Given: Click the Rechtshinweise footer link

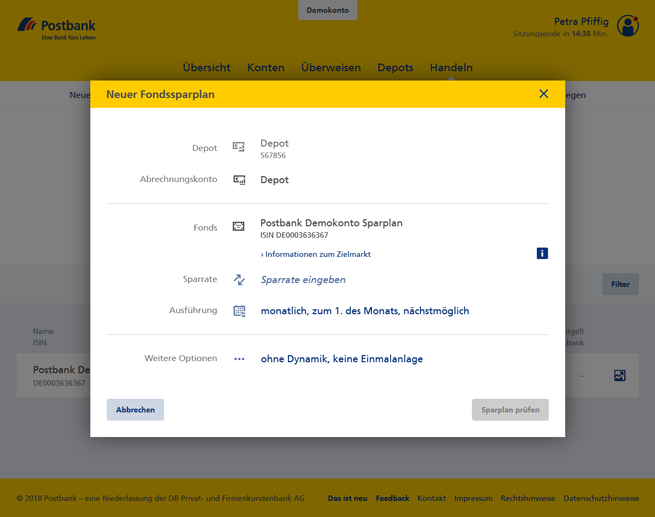Looking at the screenshot, I should [x=528, y=498].
